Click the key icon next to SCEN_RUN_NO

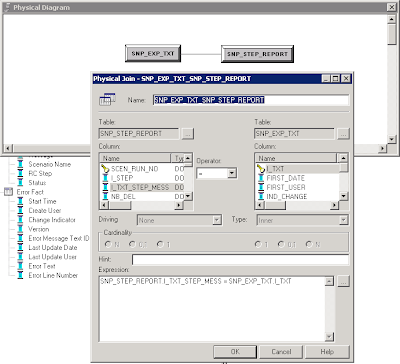click(105, 169)
